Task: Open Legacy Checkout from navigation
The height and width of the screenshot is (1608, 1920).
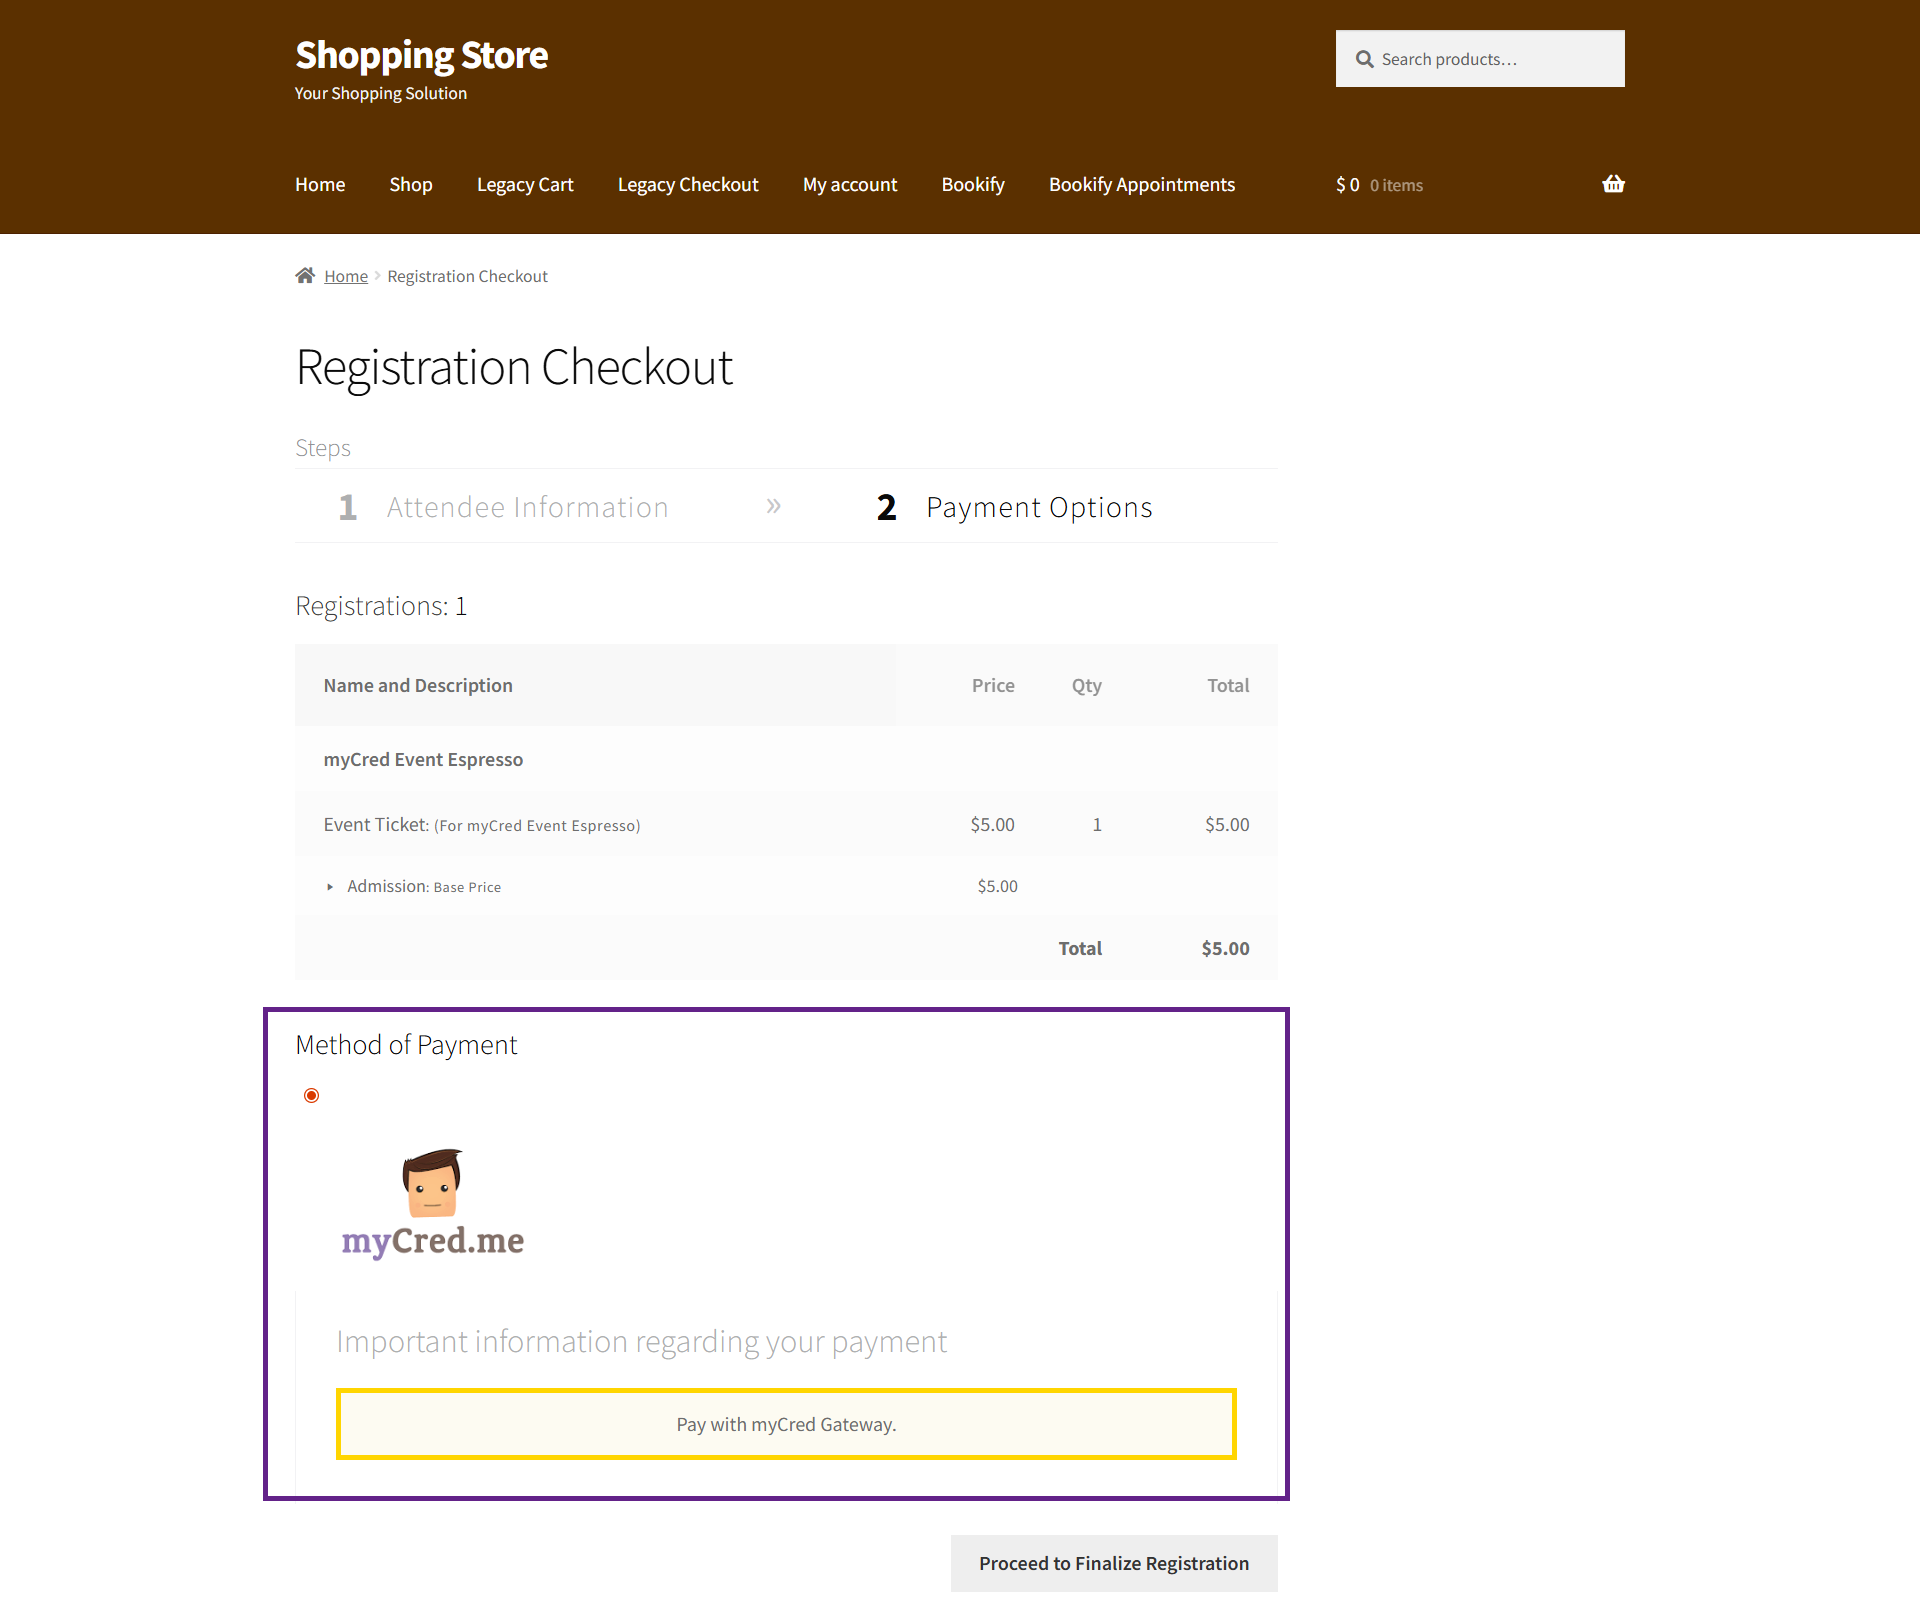Action: (x=688, y=185)
